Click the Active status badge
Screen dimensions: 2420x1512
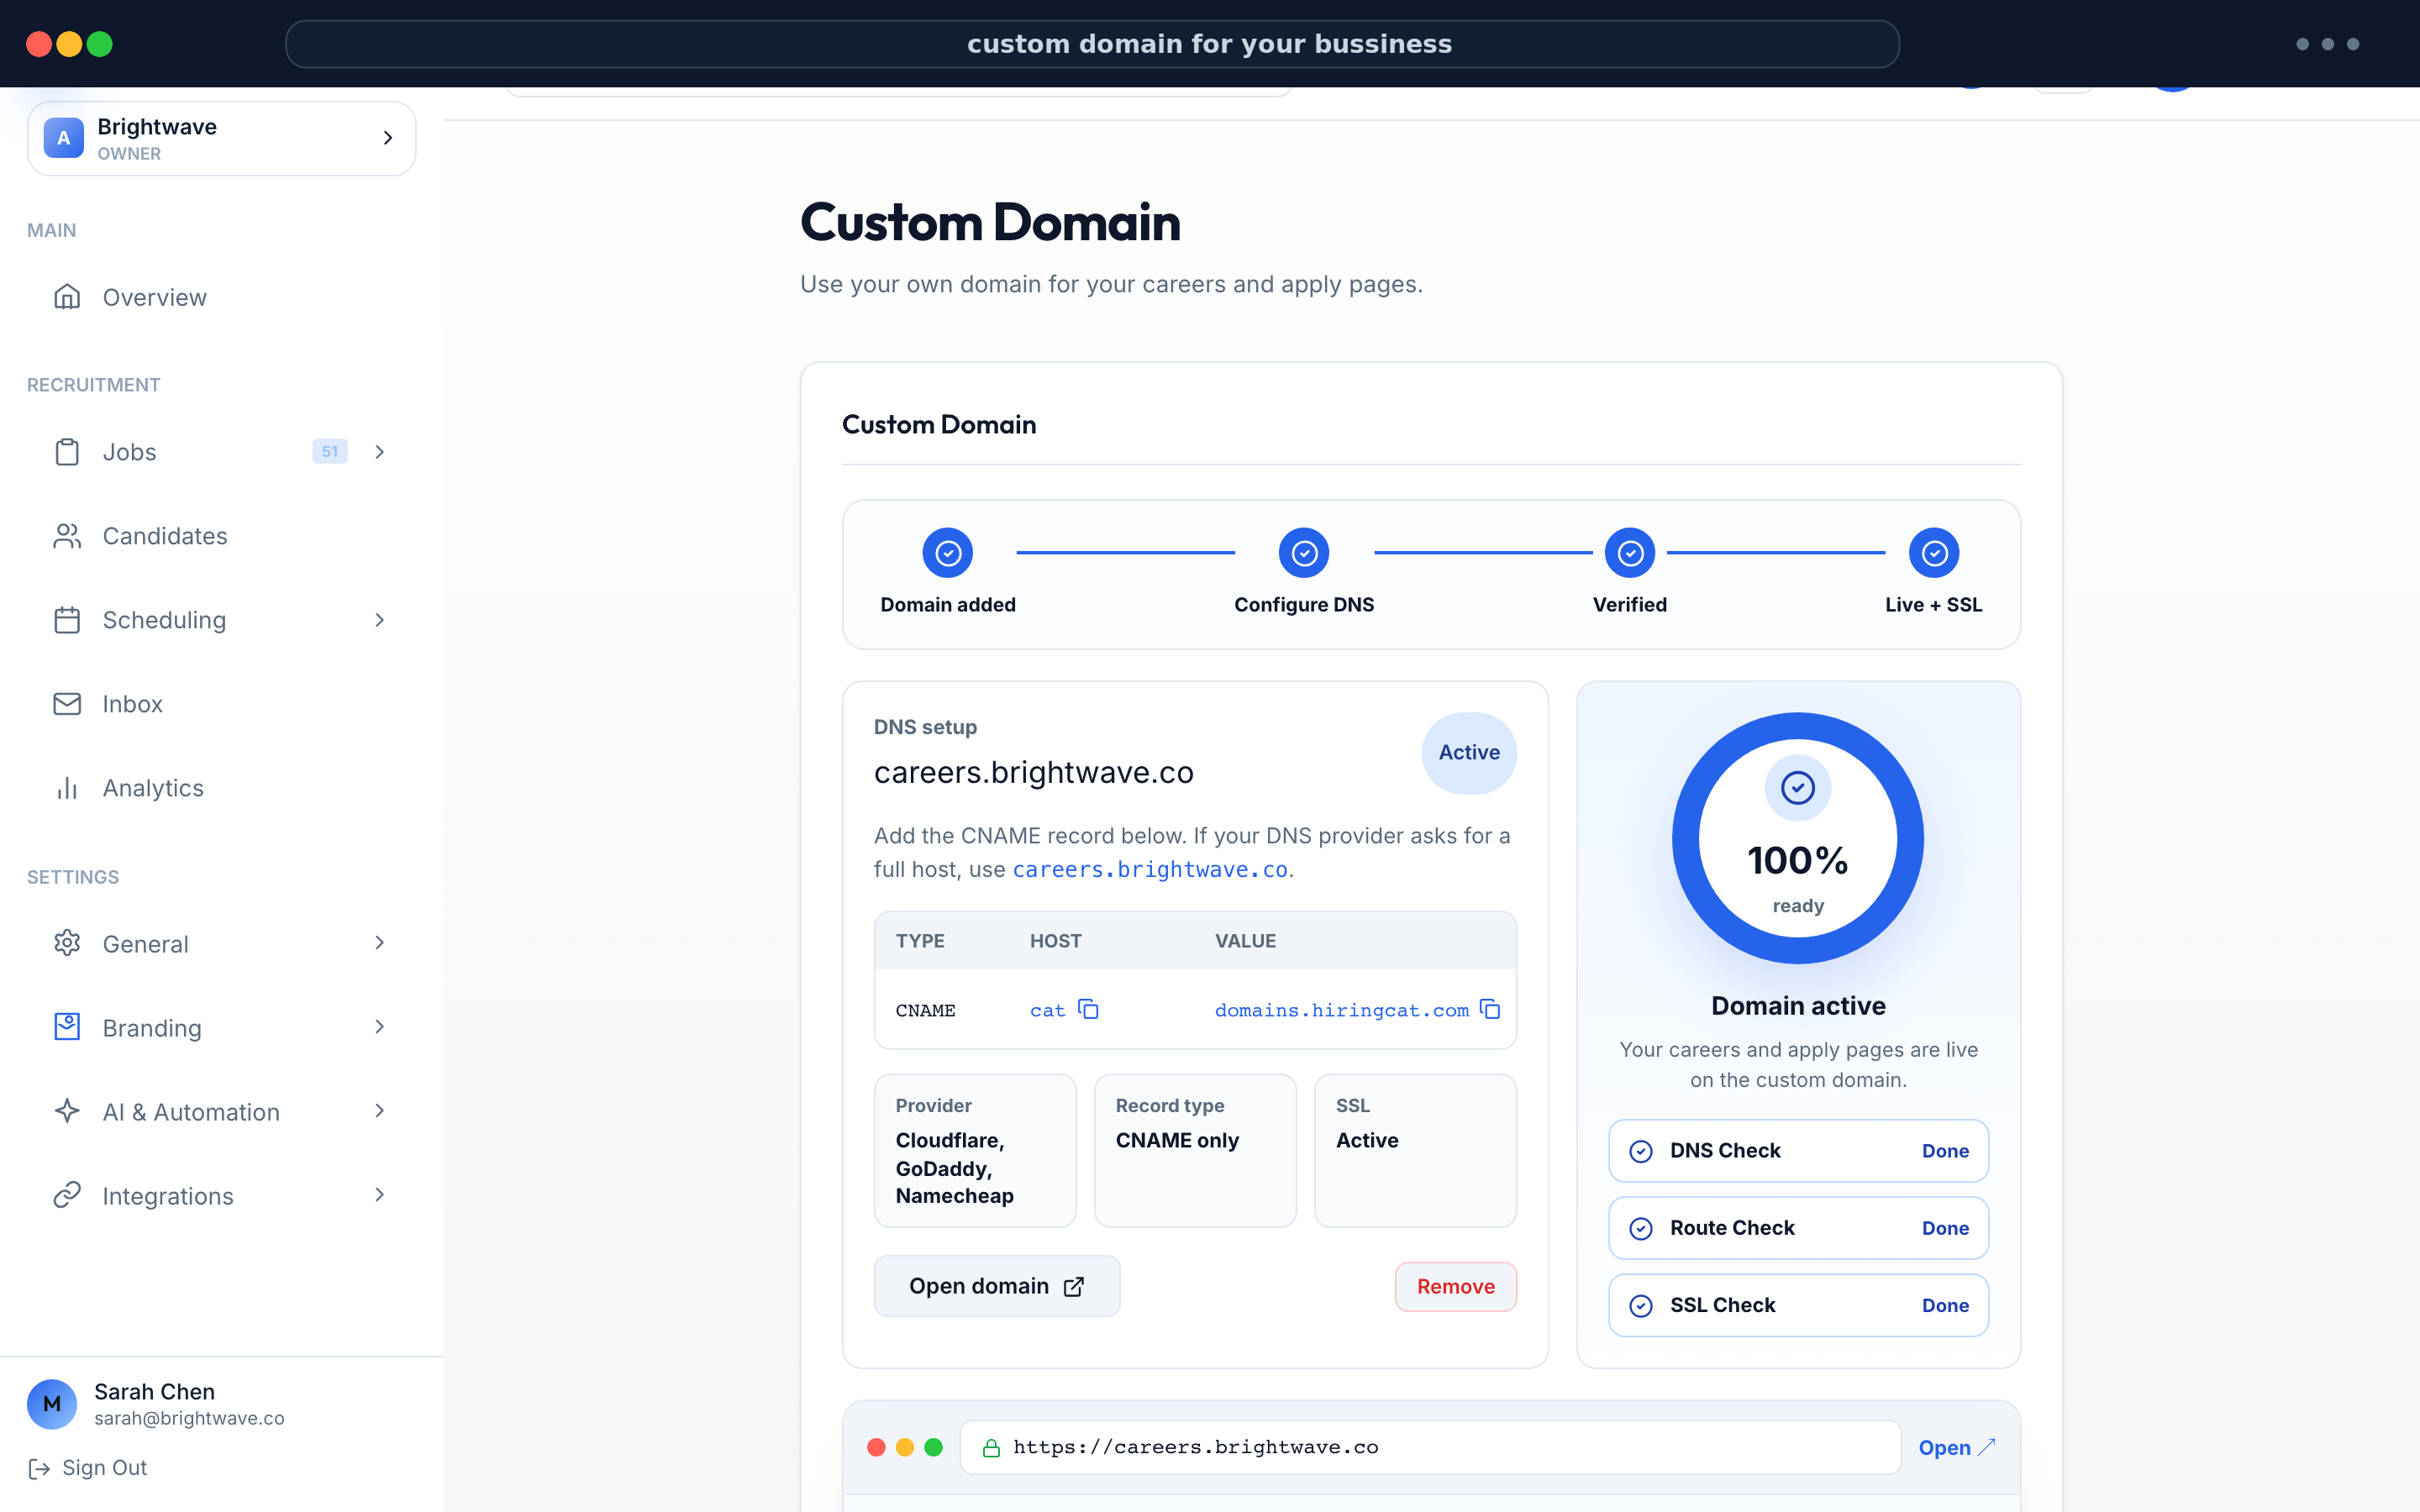1469,753
